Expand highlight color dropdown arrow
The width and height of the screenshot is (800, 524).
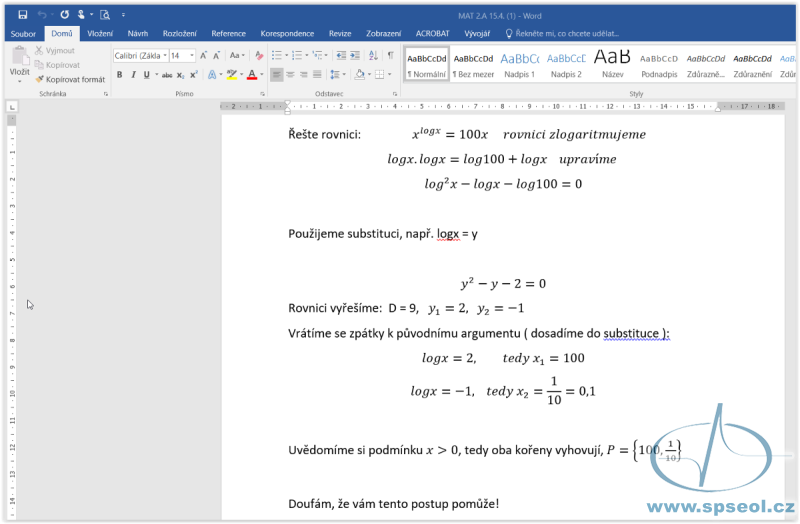242,74
